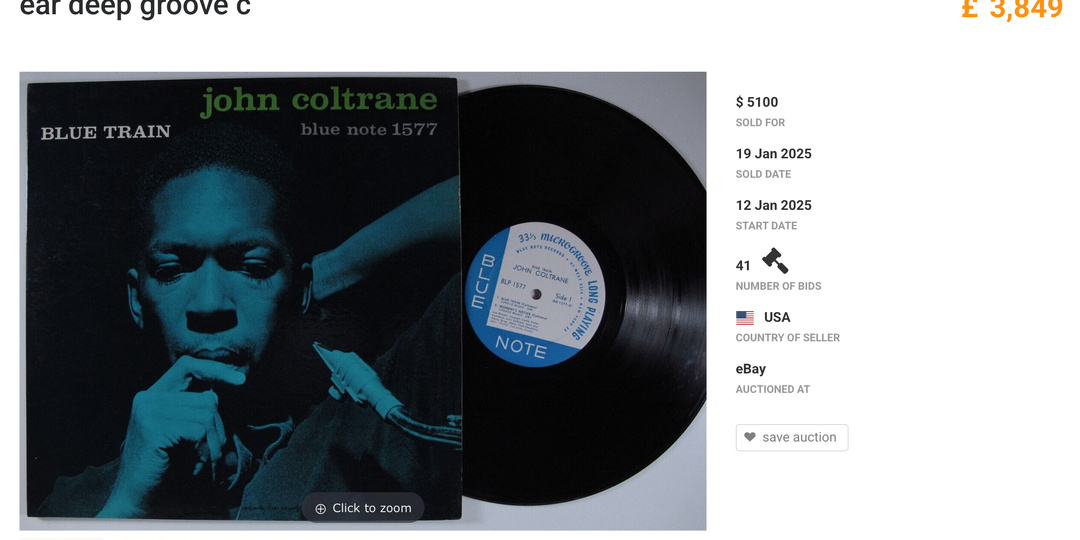
Task: Click the green 'john coltrane' cover text
Action: [319, 101]
